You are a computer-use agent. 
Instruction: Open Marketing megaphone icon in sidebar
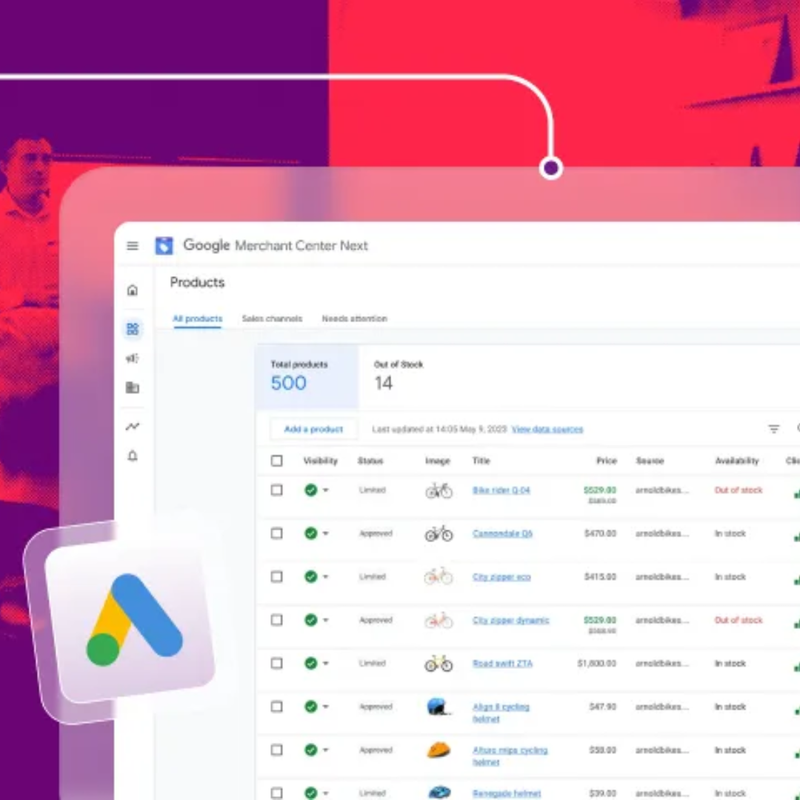point(133,358)
